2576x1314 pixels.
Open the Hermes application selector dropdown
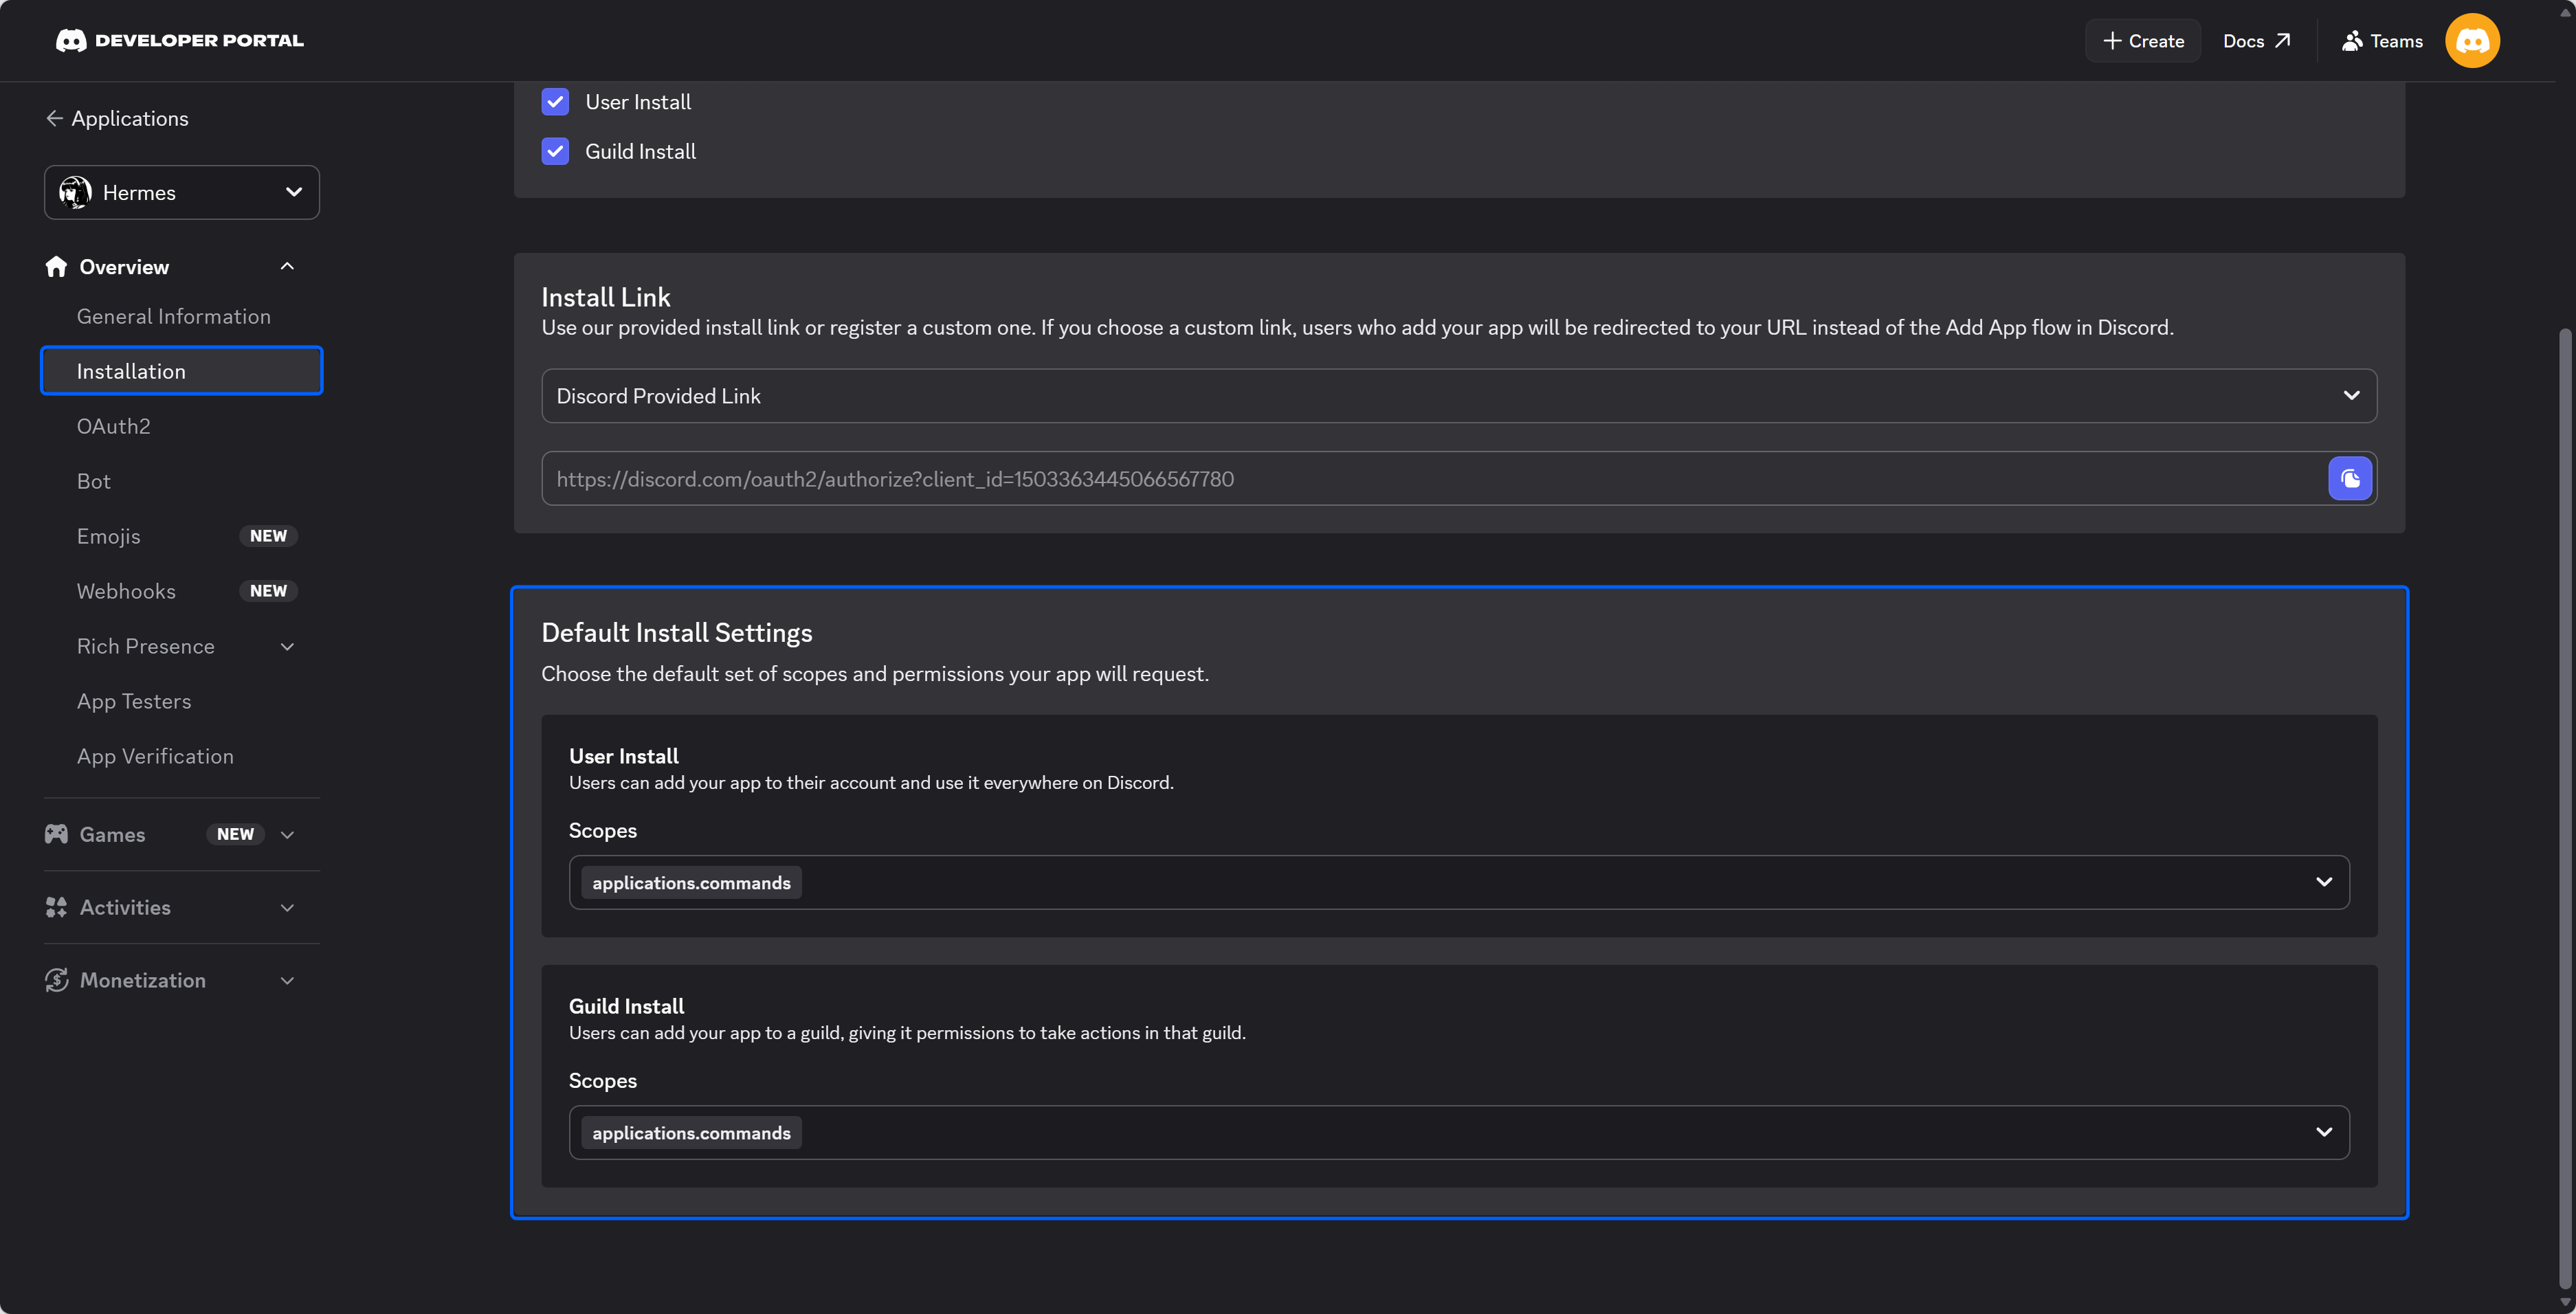tap(182, 192)
